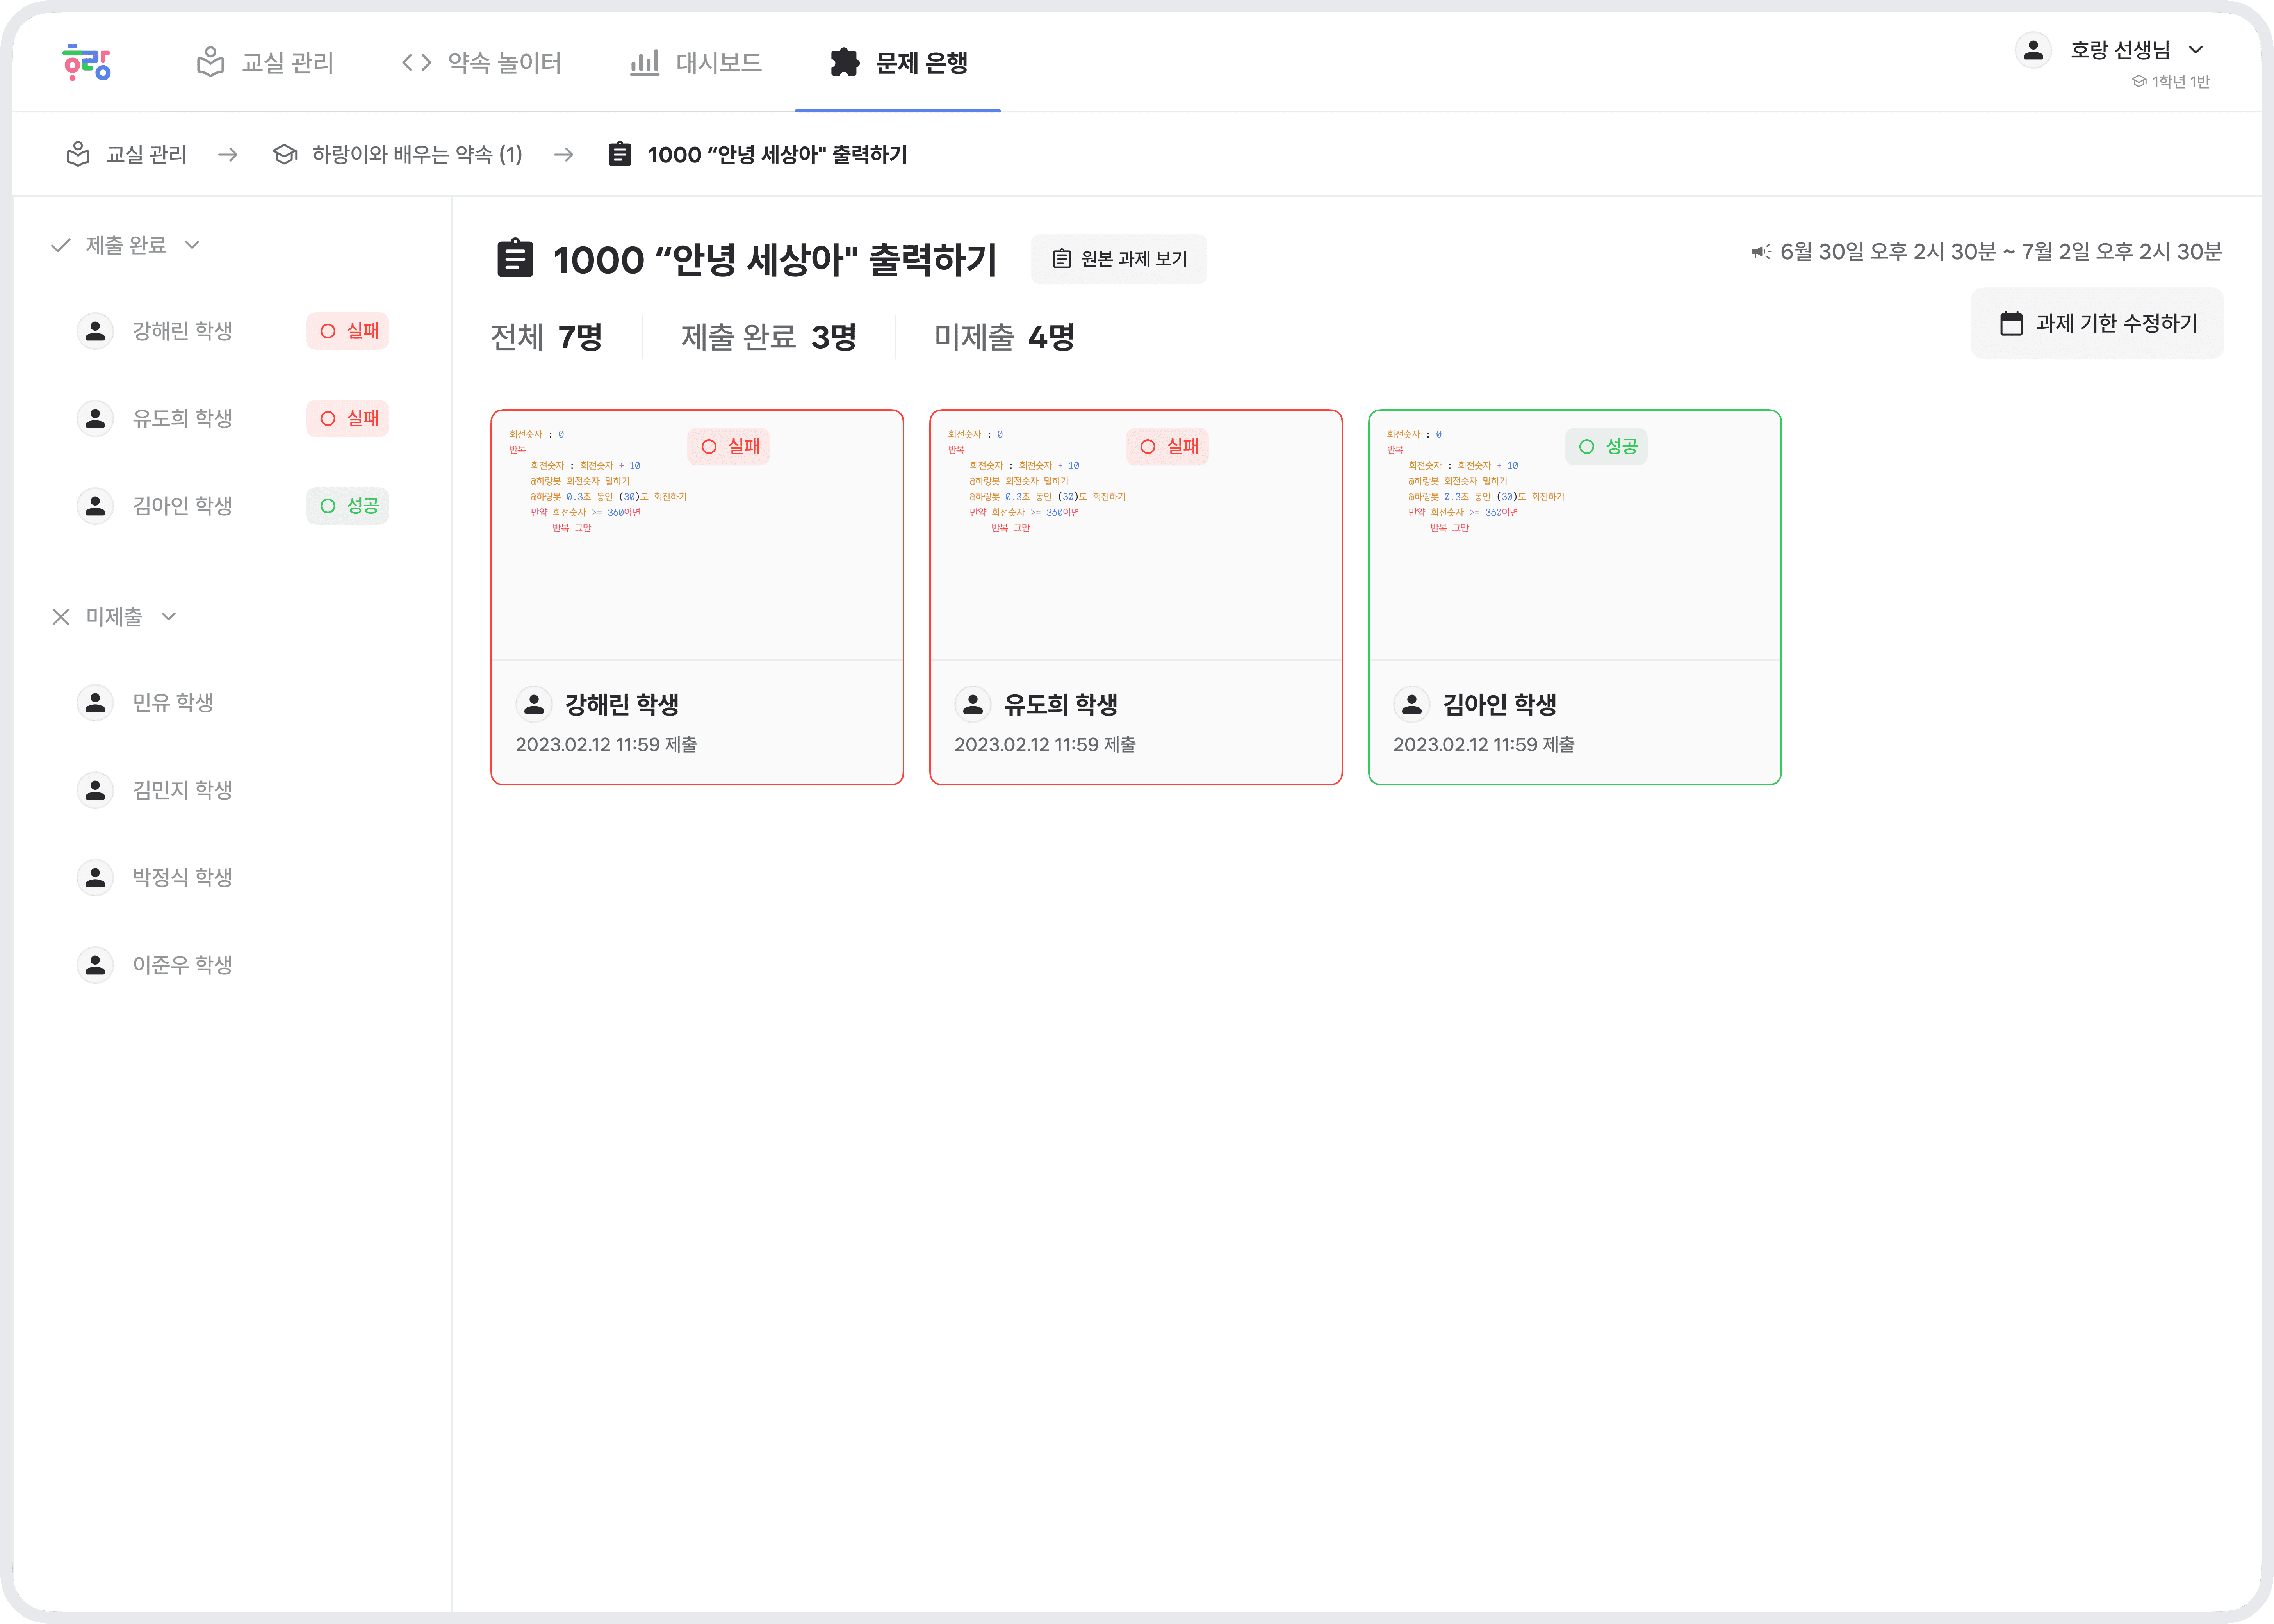Click the 교실 관리 nav icon
This screenshot has width=2274, height=1624.
(x=210, y=62)
